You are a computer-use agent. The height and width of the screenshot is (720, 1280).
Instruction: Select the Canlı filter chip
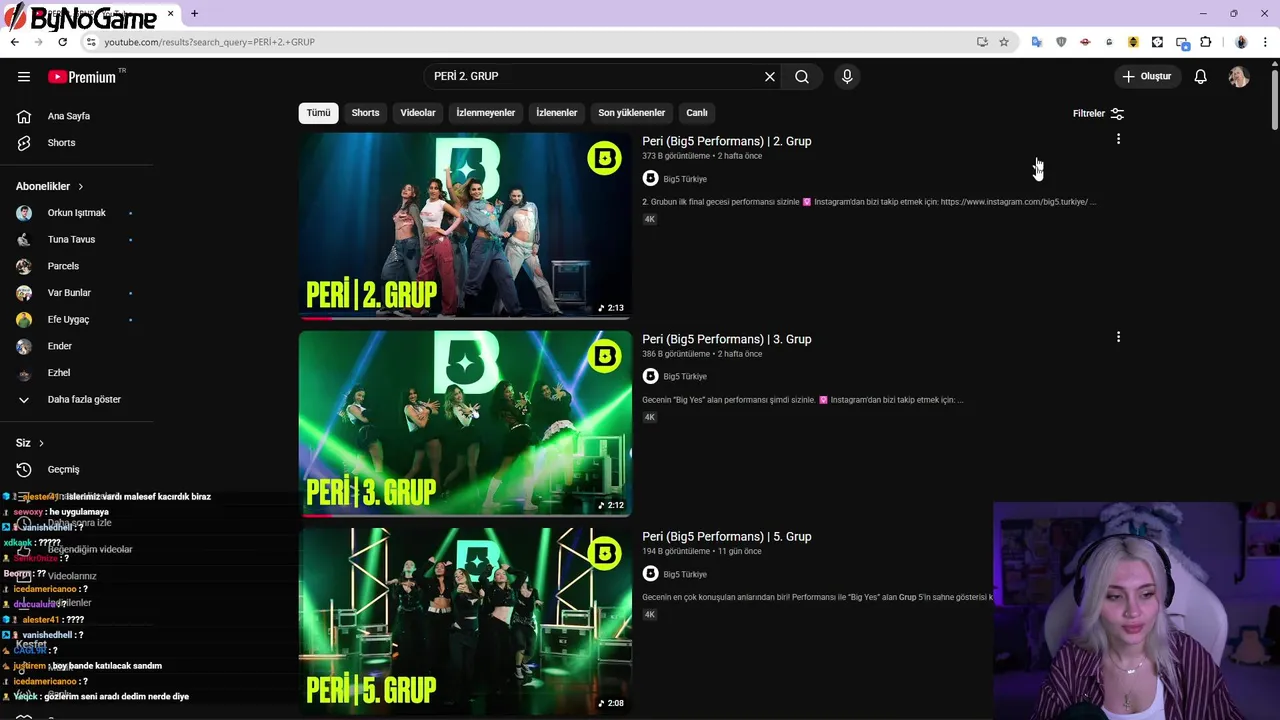[x=697, y=113]
